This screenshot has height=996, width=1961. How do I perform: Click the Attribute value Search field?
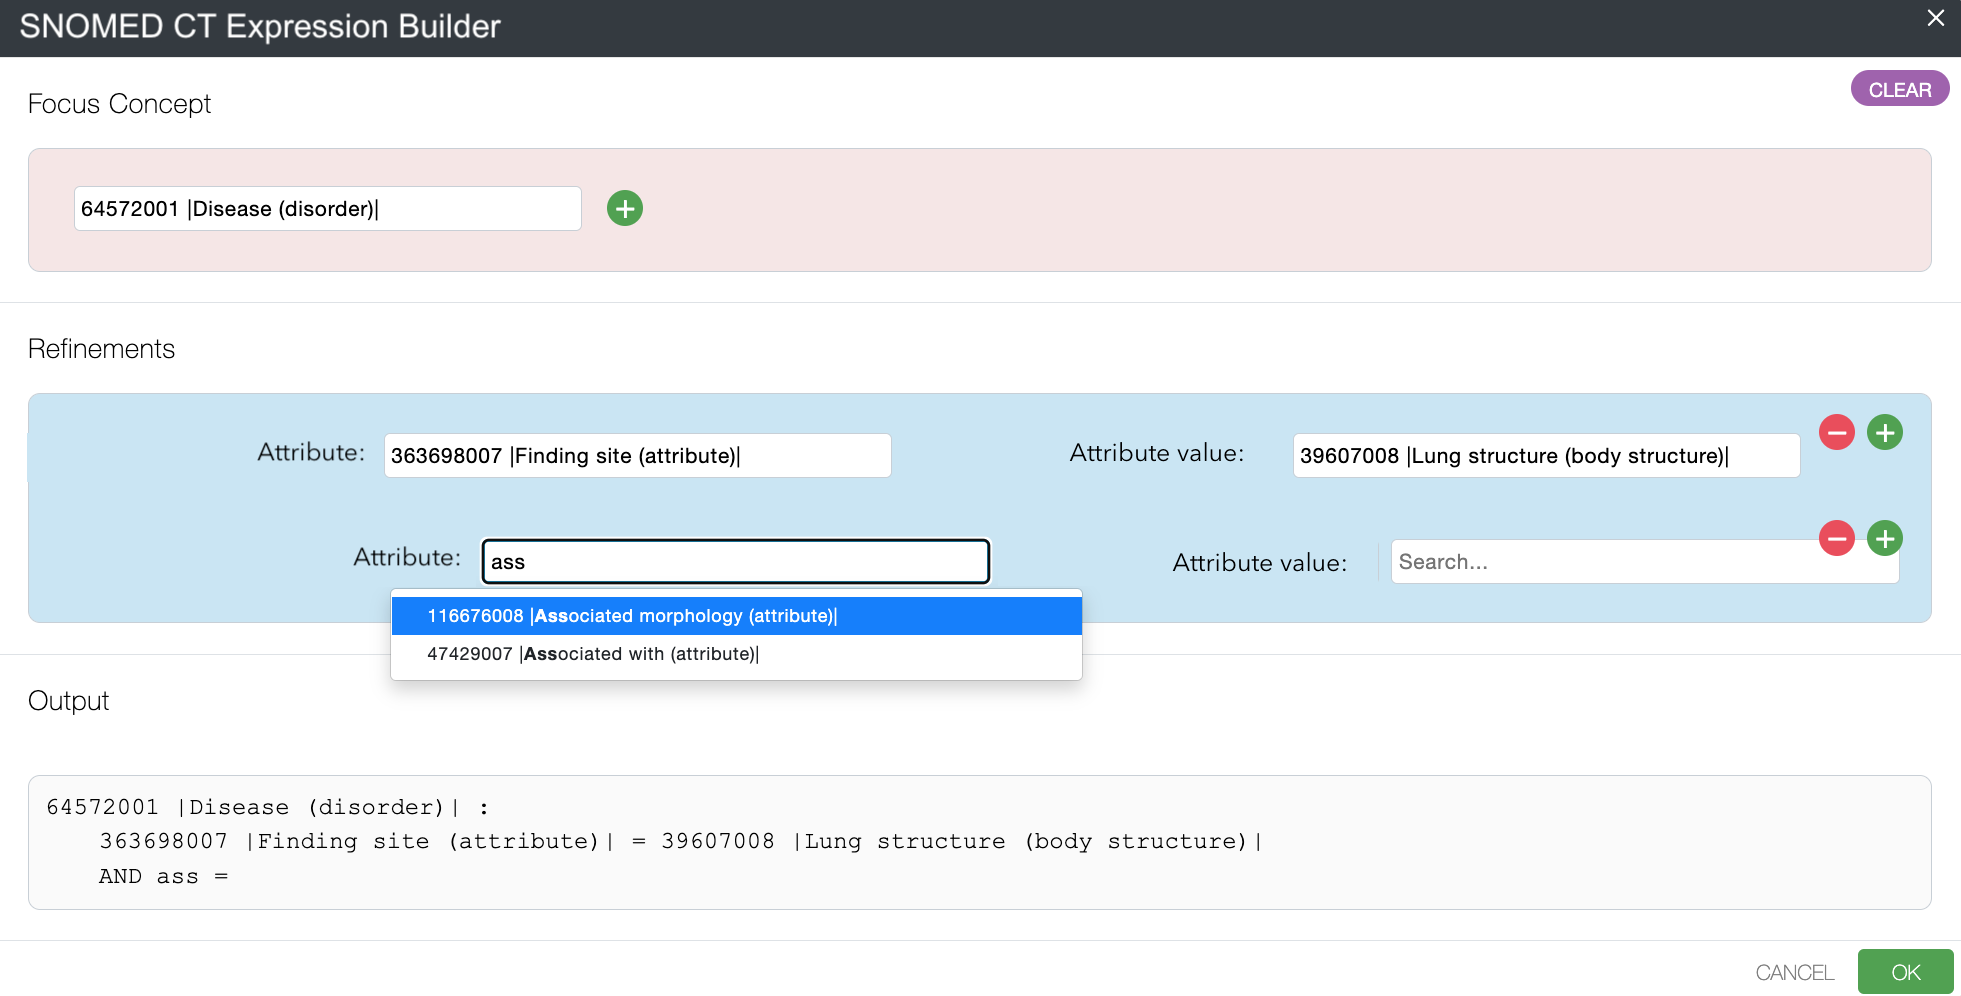[1644, 561]
